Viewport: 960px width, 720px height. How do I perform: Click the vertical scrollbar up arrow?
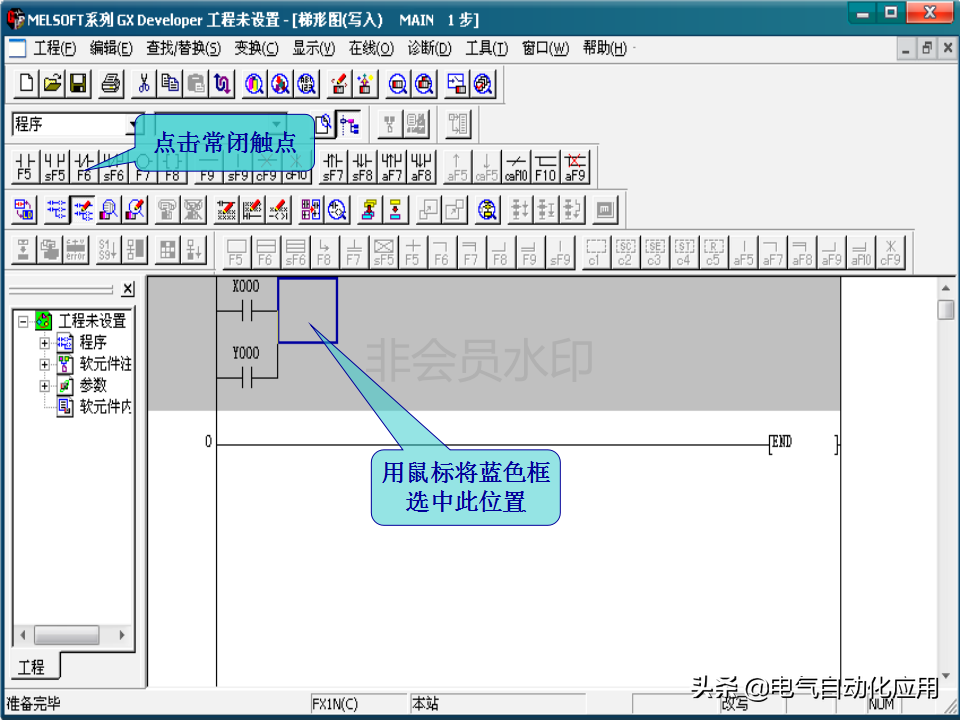pos(946,287)
